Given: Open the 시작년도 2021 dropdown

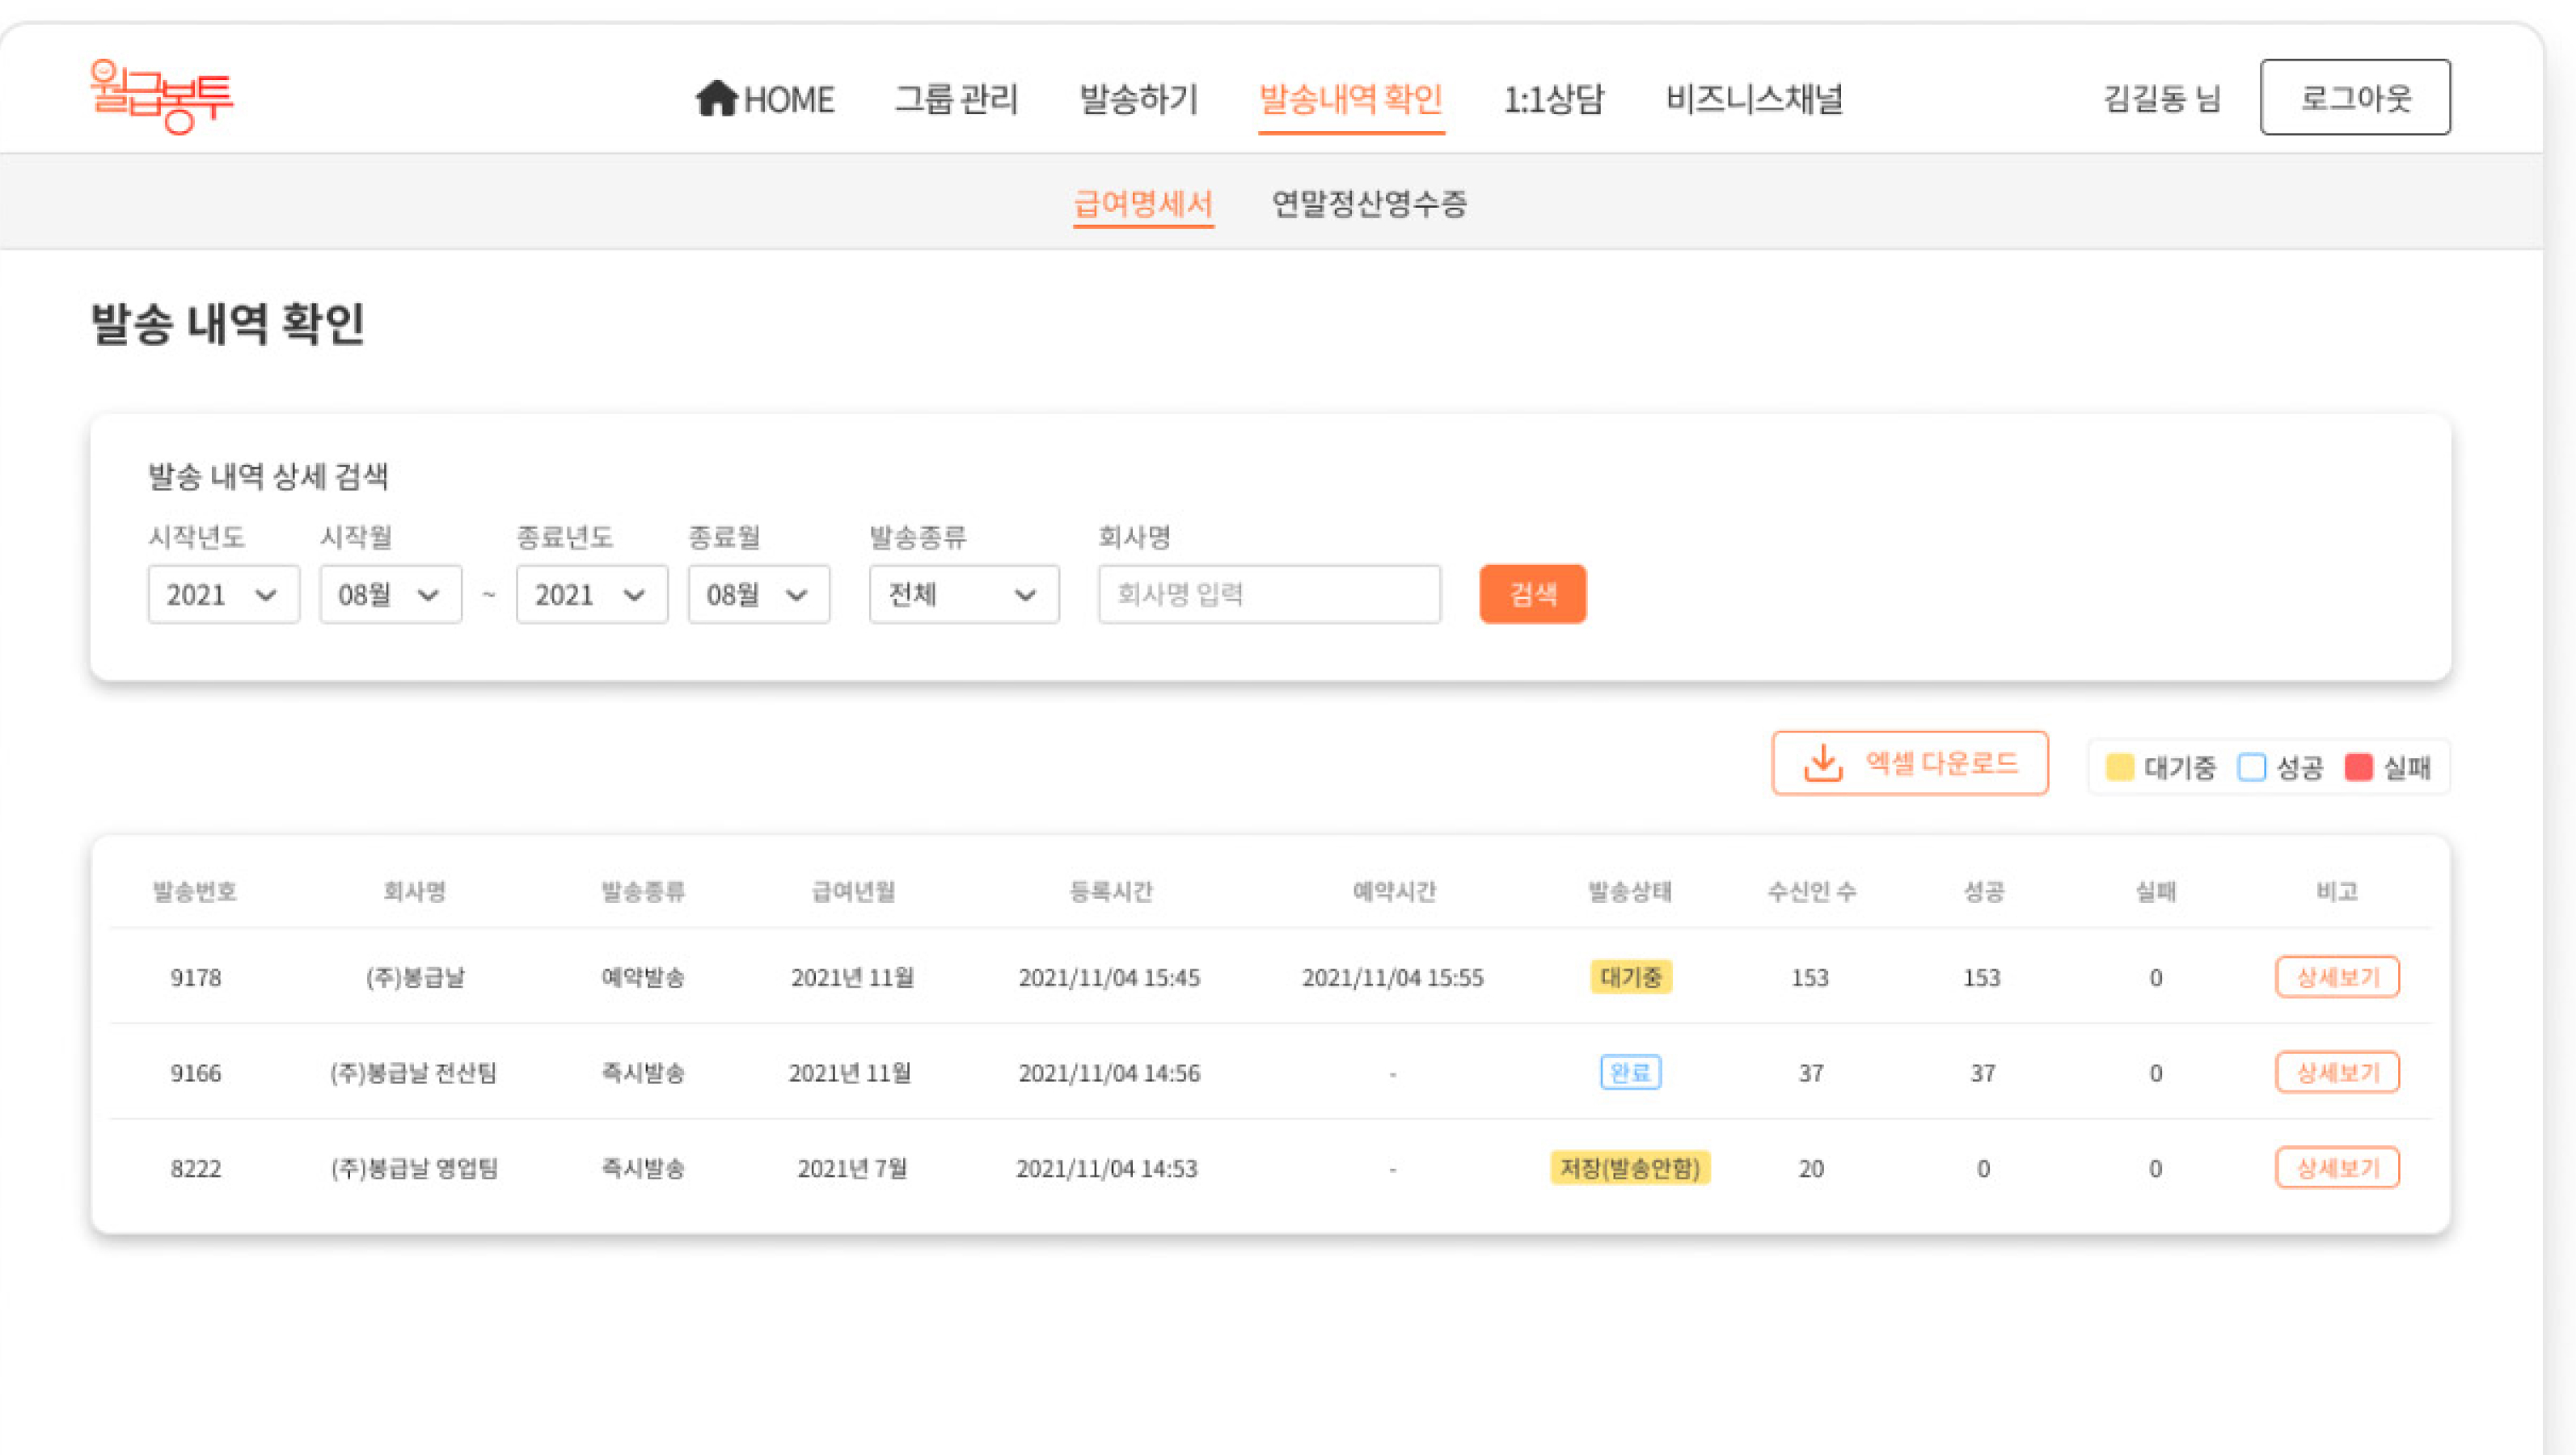Looking at the screenshot, I should pos(224,594).
